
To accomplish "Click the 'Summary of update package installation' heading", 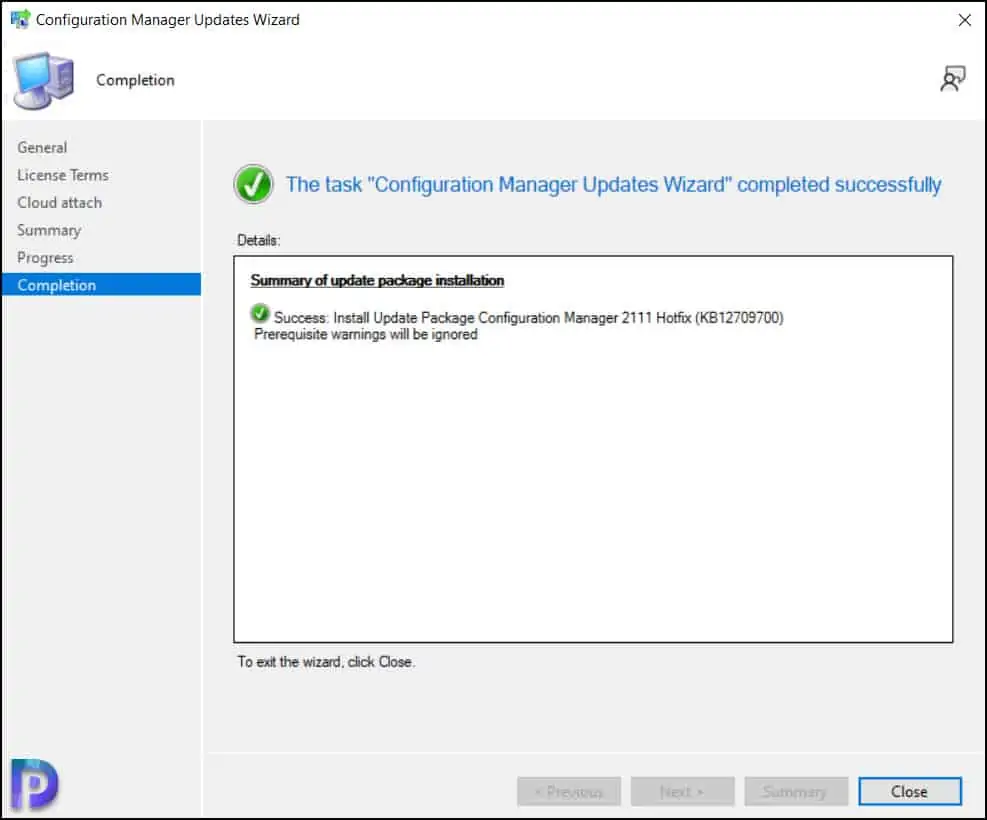I will [377, 280].
